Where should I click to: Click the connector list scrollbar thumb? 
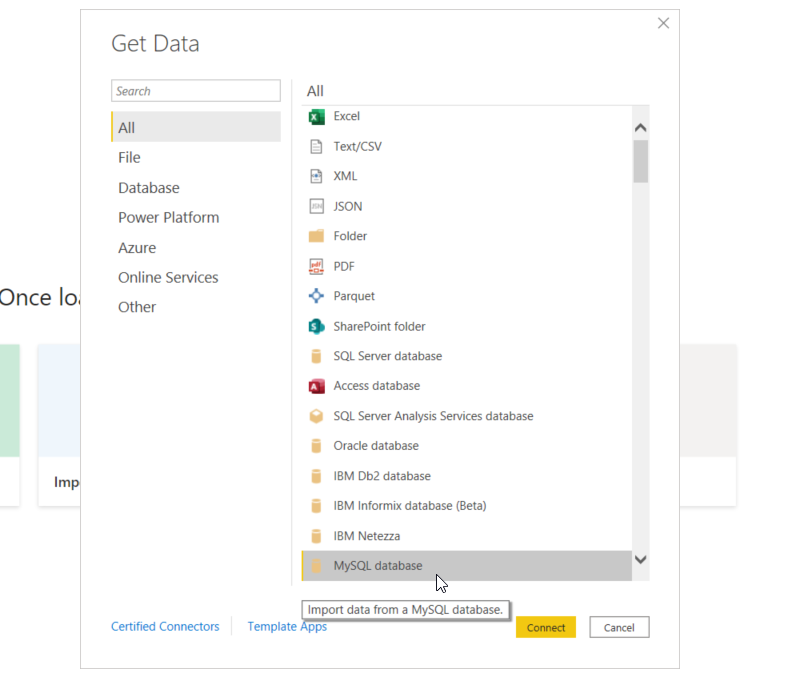point(641,161)
